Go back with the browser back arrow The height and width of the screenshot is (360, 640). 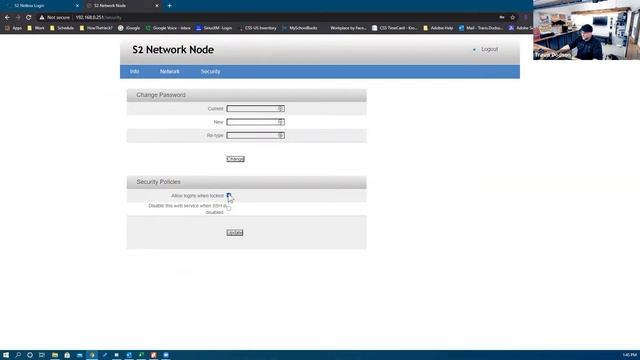tap(7, 18)
